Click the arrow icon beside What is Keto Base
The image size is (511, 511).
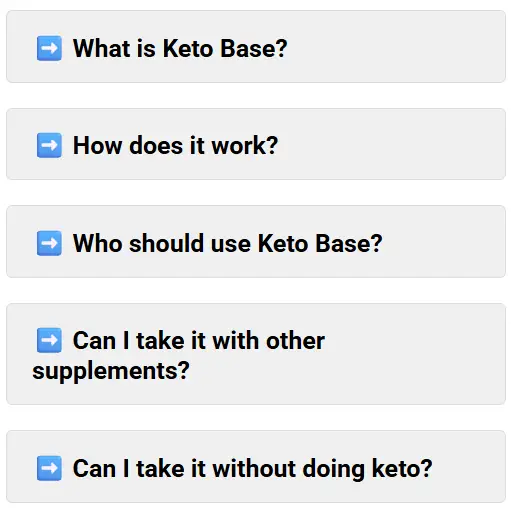point(49,48)
